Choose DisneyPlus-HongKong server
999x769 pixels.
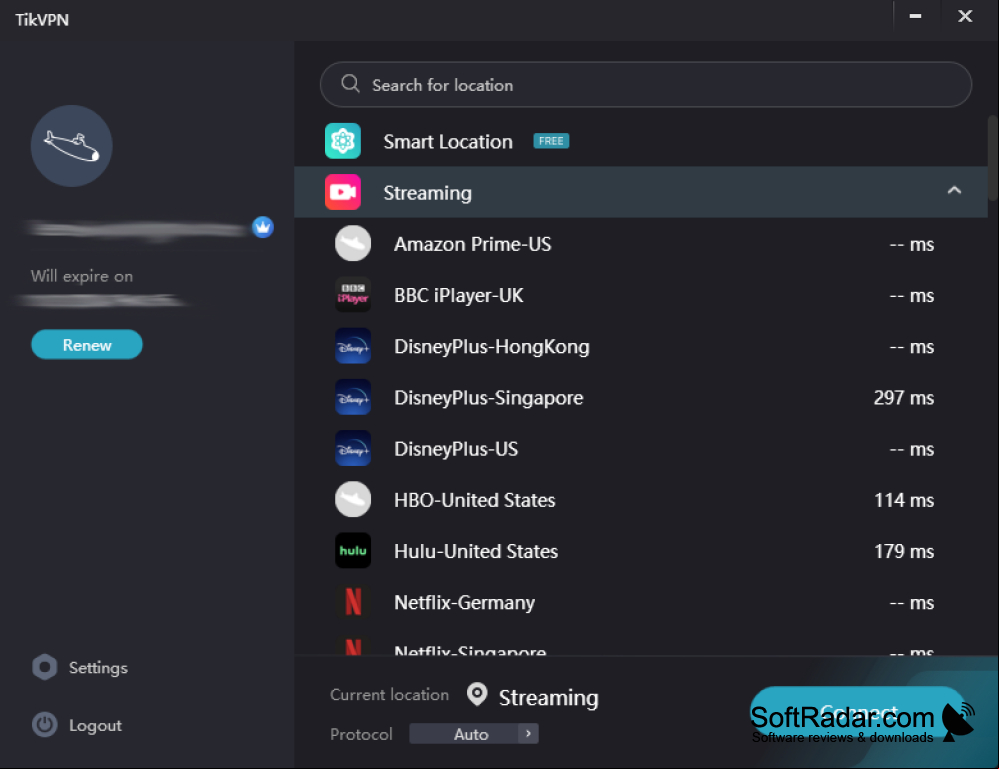click(641, 346)
